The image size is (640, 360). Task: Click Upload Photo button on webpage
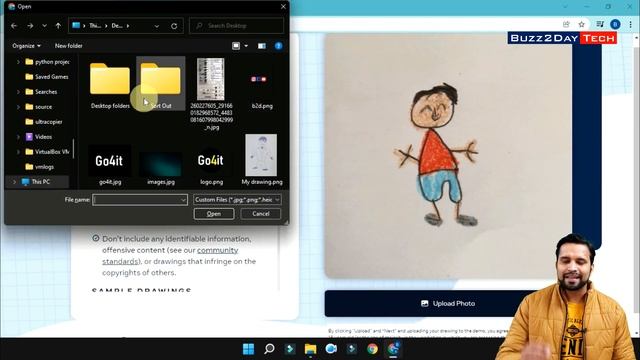click(448, 304)
